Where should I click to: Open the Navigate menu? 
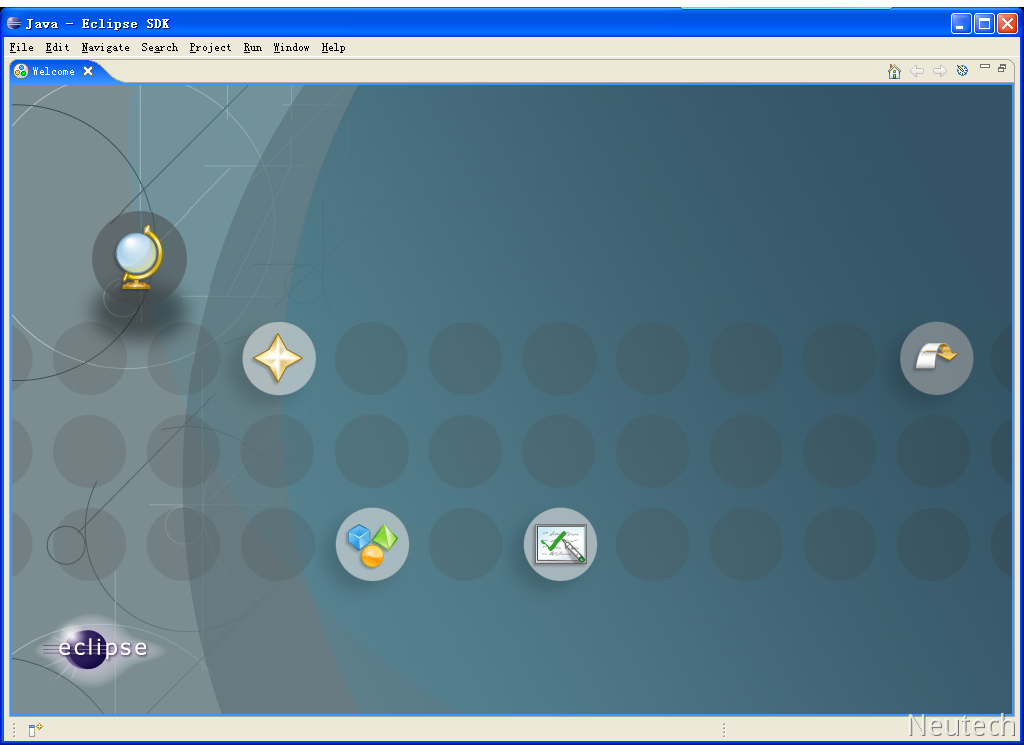[106, 48]
